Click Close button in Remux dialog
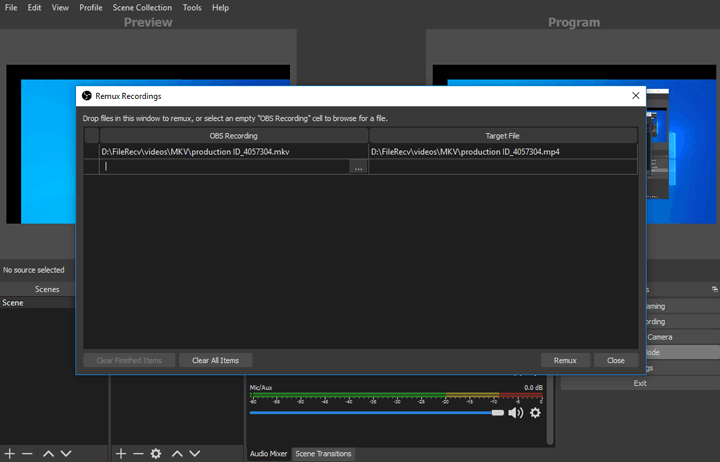720x462 pixels. [x=616, y=361]
